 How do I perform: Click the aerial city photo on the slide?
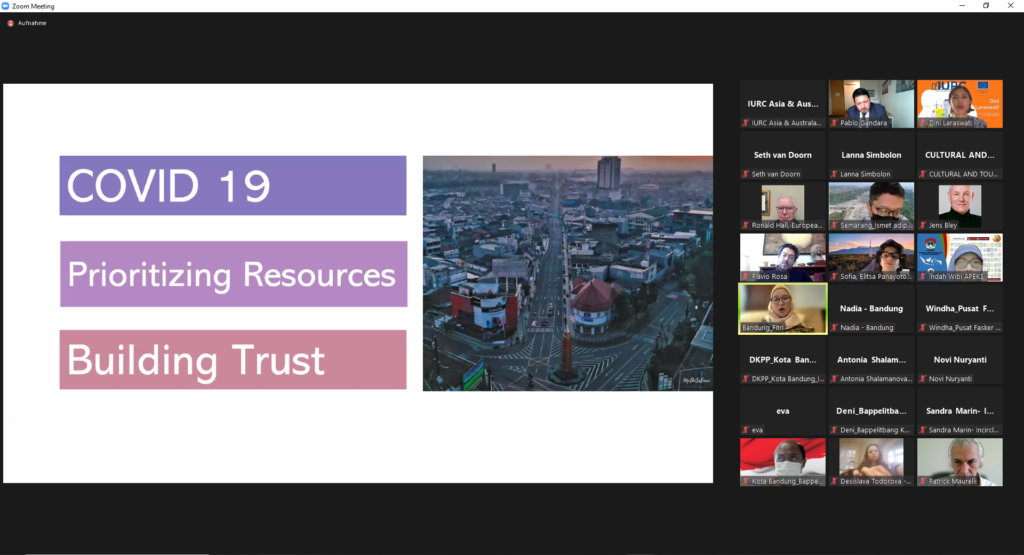pos(567,272)
